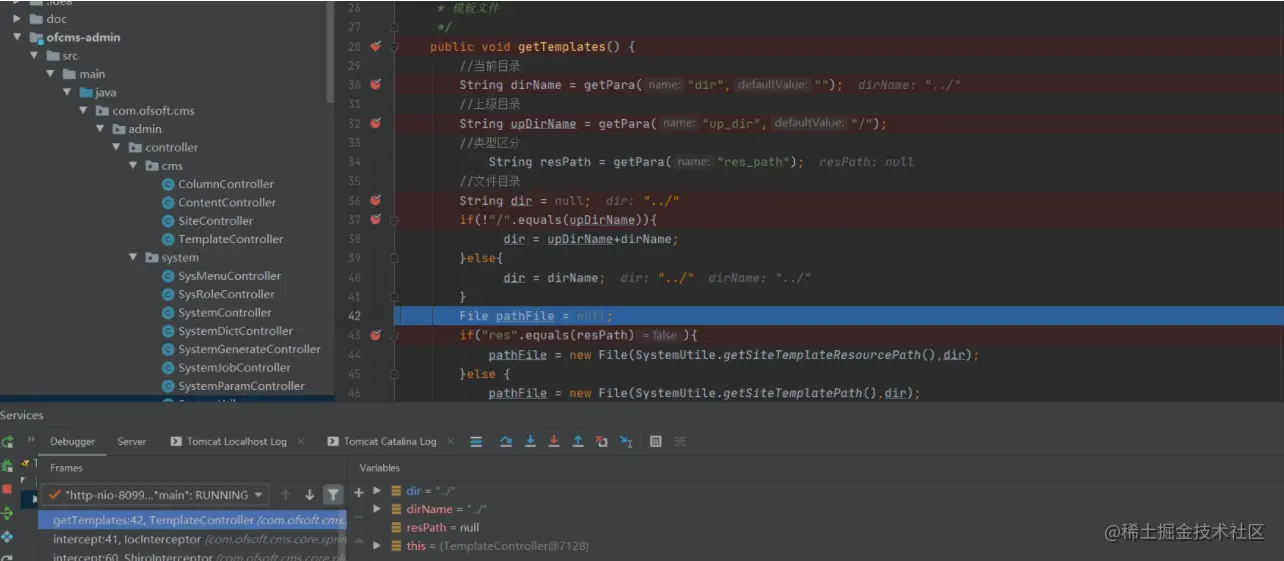Click the next frame down arrow
1284x561 pixels.
coord(309,495)
